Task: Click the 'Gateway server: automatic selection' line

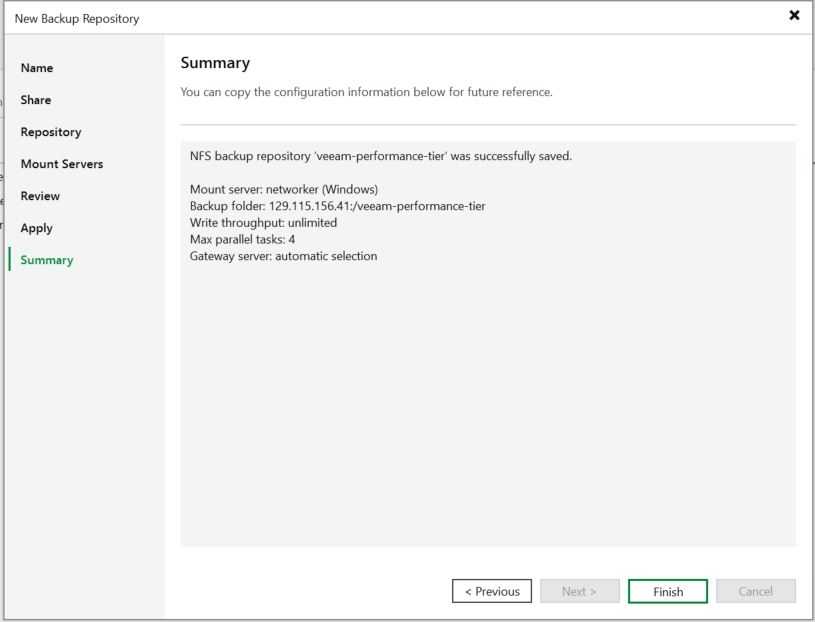Action: [283, 256]
